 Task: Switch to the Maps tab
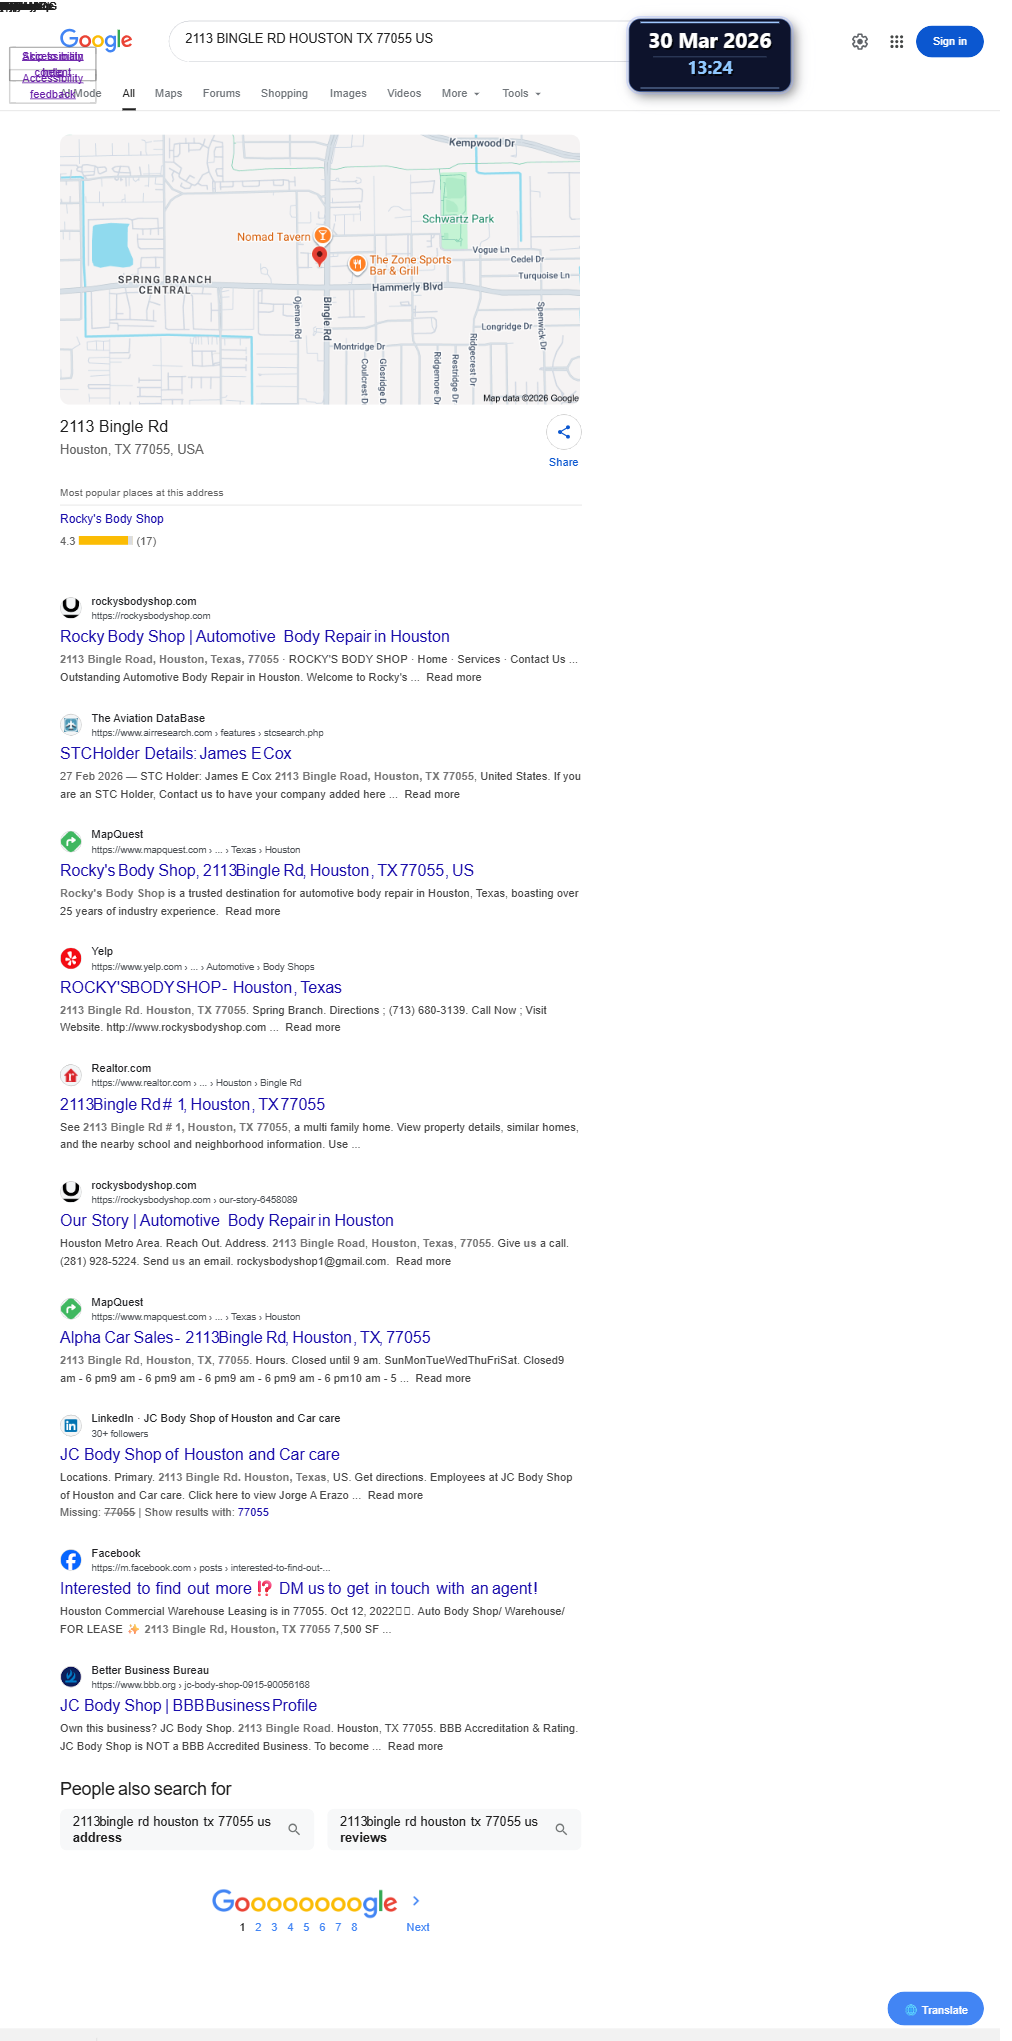(168, 93)
